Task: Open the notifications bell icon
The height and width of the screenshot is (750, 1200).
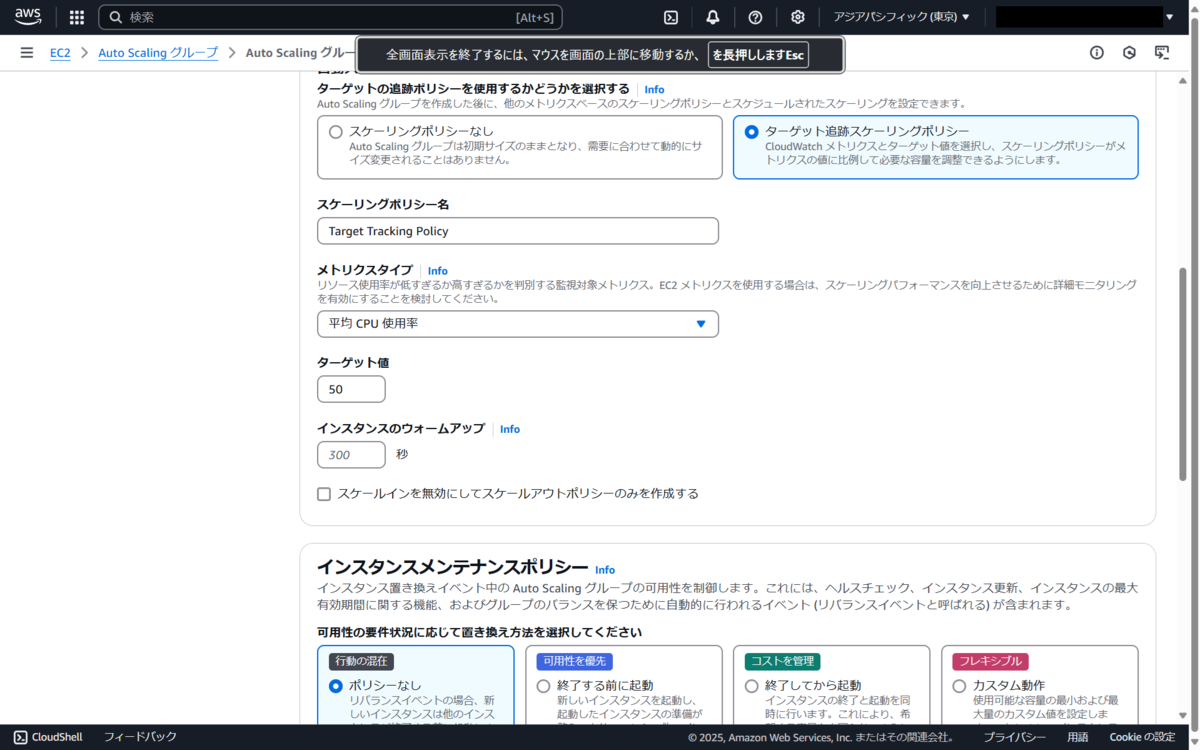Action: 713,17
